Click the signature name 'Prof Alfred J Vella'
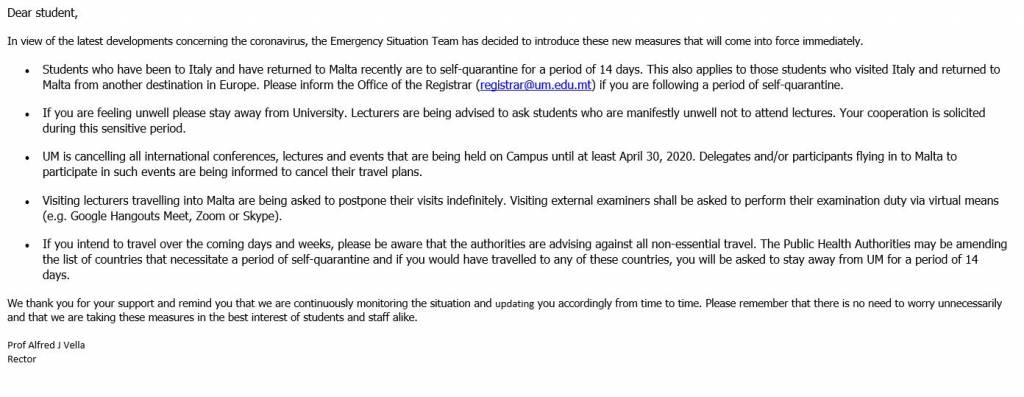This screenshot has height=397, width=1024. [46, 345]
